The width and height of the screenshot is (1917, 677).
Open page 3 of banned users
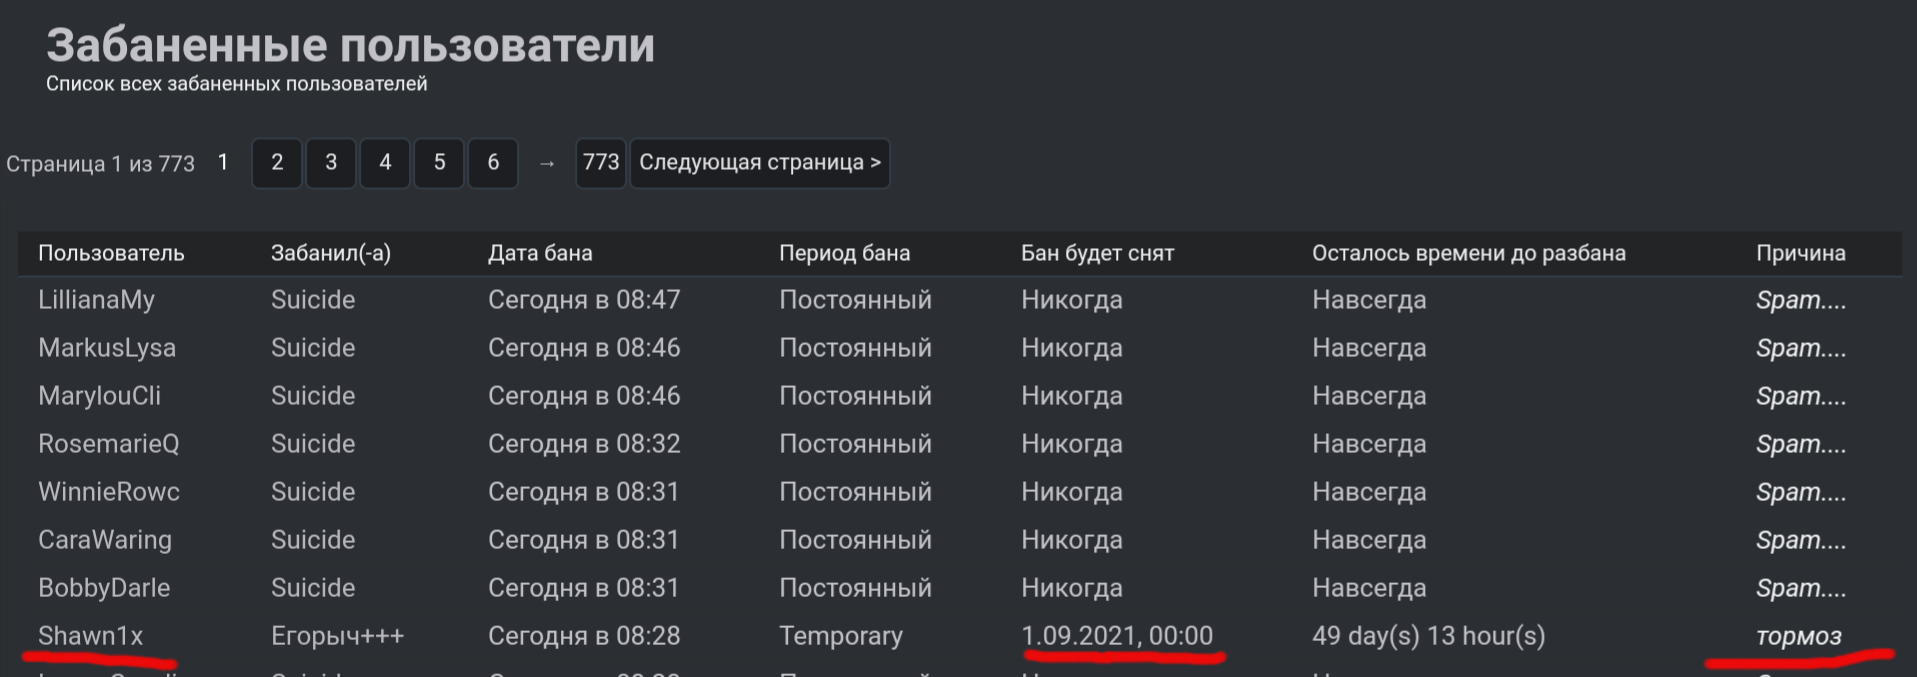coord(331,163)
